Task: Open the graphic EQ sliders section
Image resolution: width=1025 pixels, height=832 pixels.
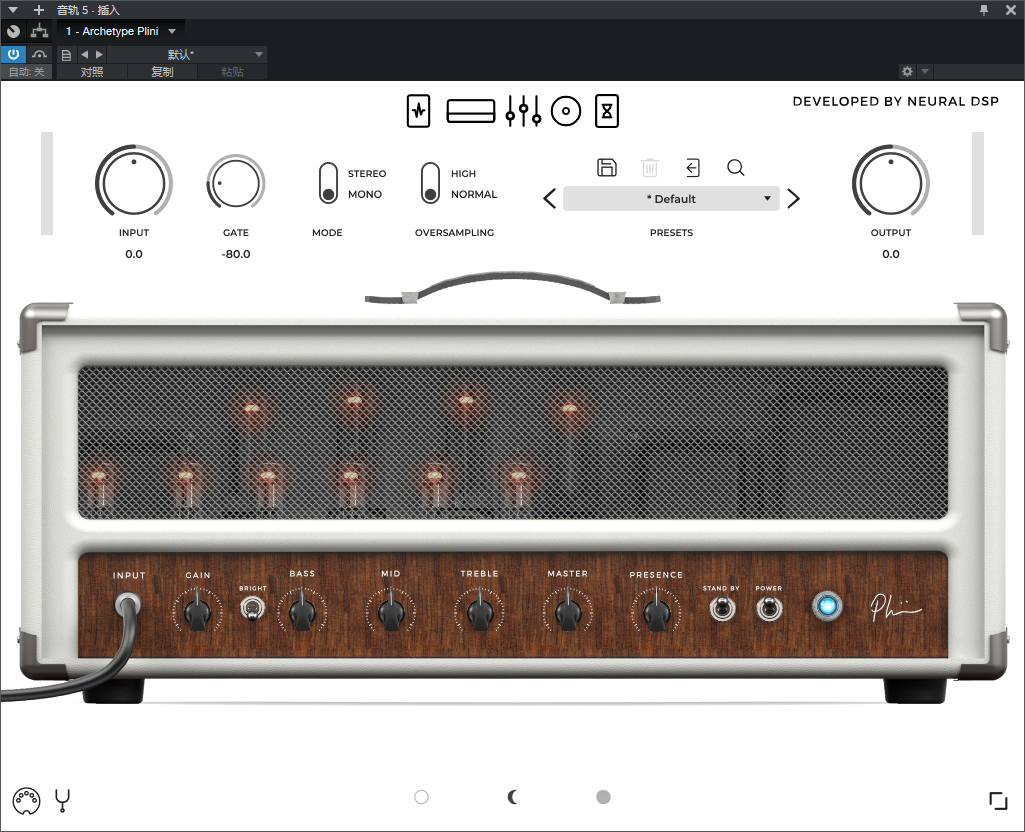Action: [x=524, y=111]
